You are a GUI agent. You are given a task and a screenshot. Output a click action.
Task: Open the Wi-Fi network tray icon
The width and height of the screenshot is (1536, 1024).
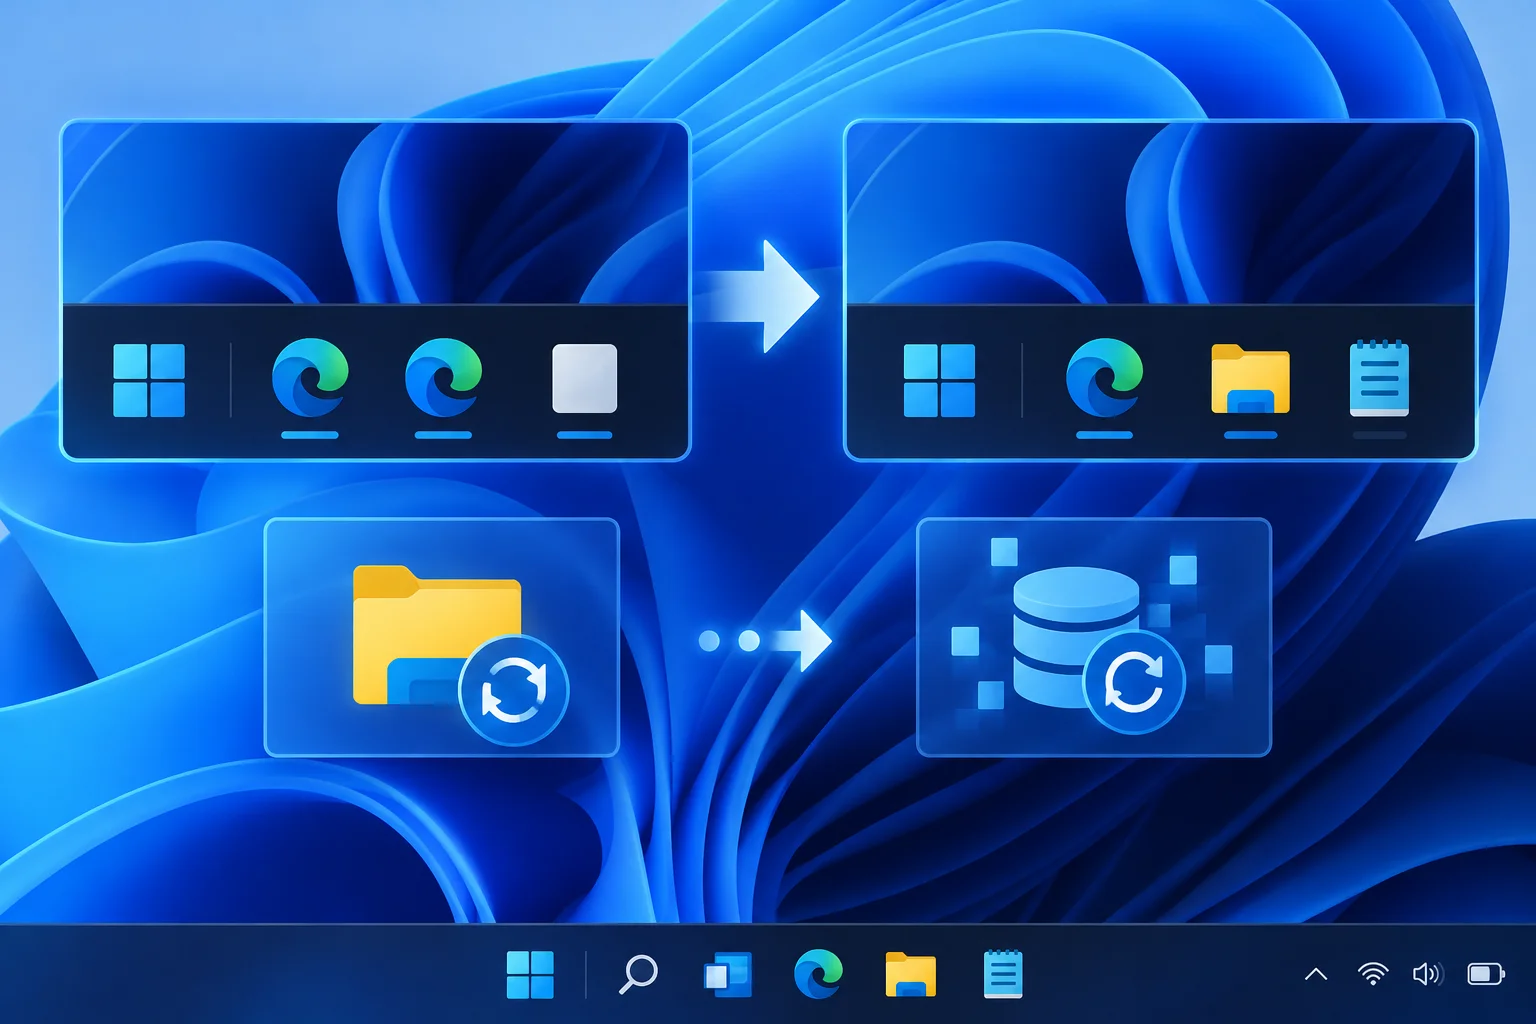(1373, 973)
